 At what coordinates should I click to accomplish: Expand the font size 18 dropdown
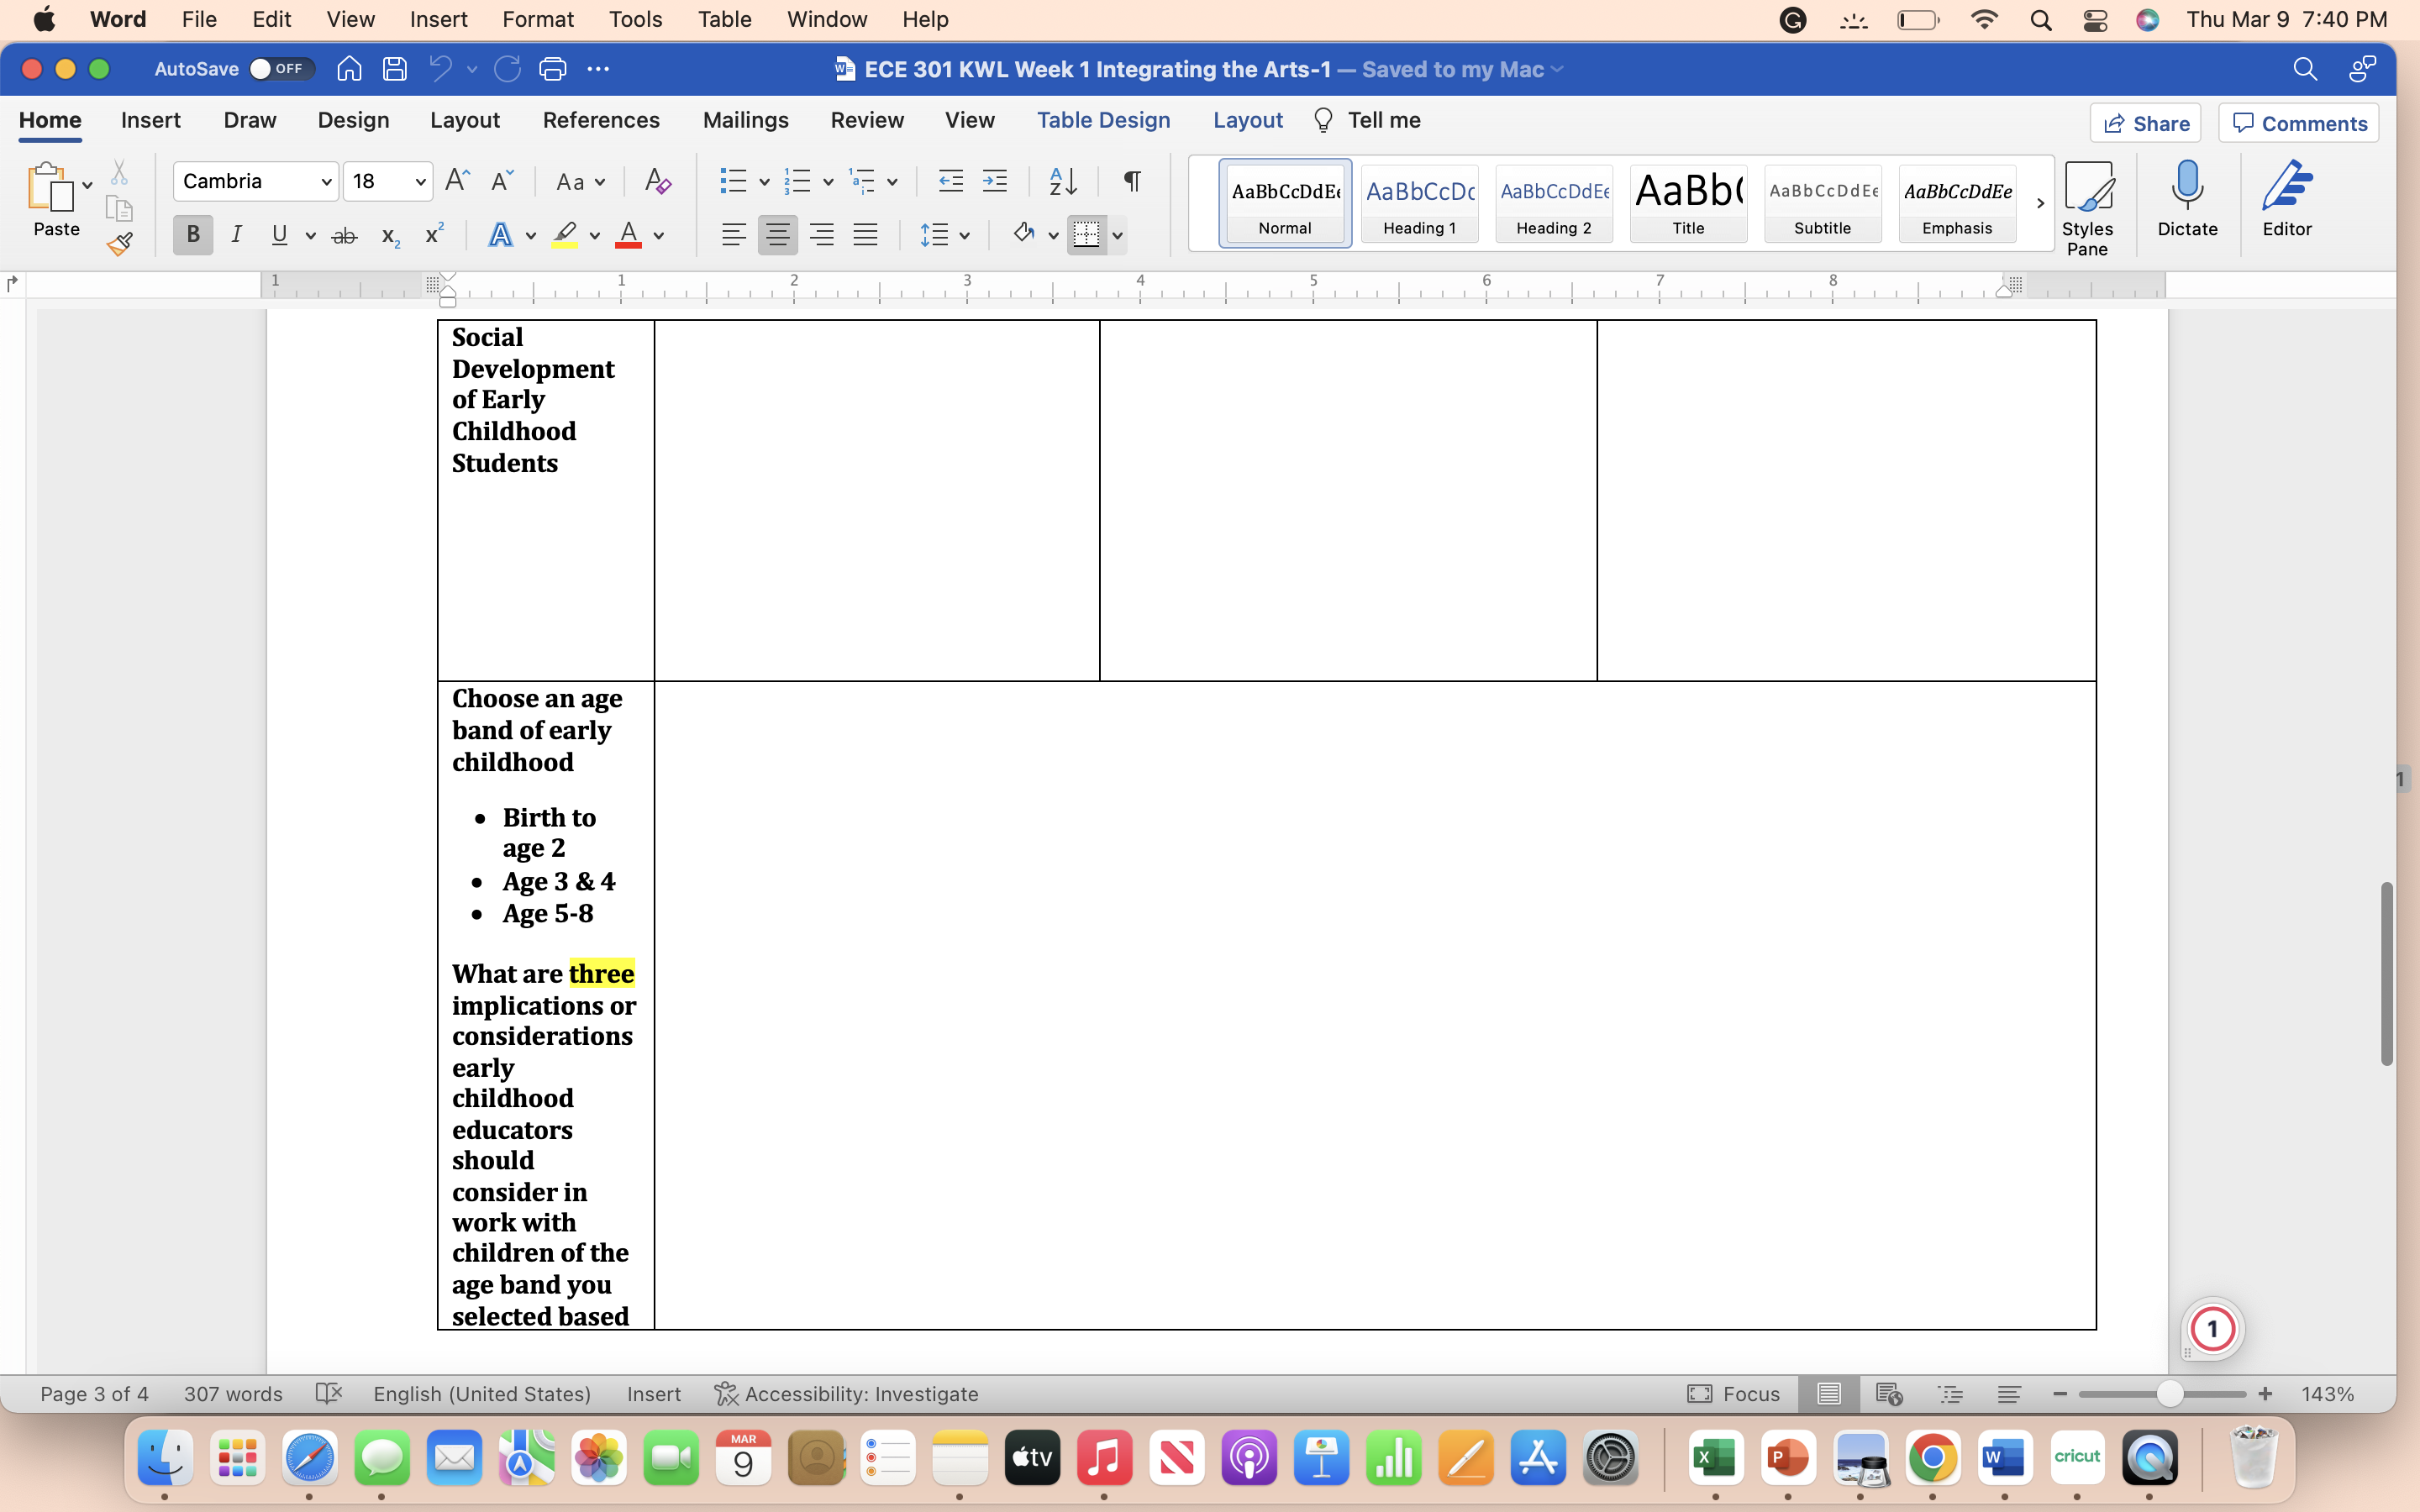(x=420, y=182)
